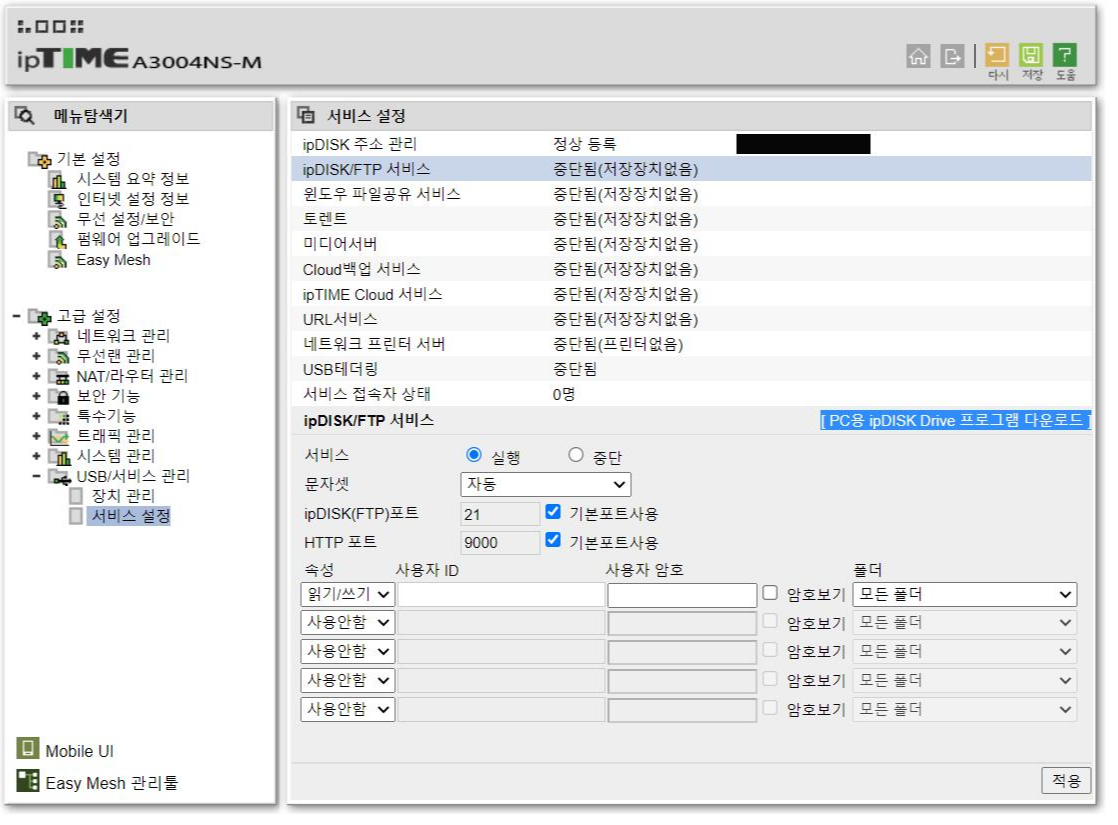
Task: Expand the 보안 기능 tree node
Action: tap(36, 396)
